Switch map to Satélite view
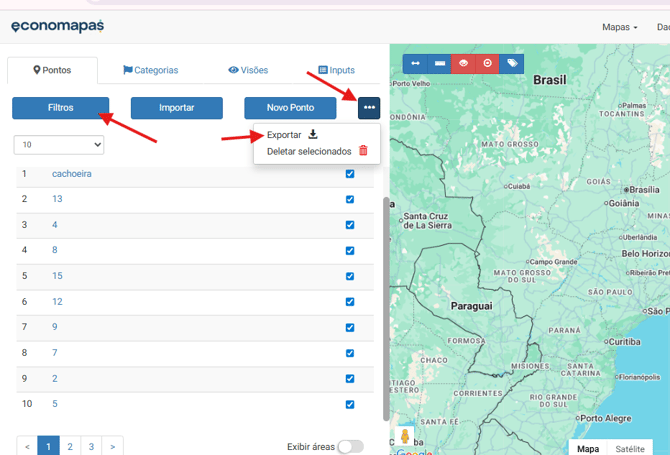This screenshot has height=455, width=670. click(630, 449)
